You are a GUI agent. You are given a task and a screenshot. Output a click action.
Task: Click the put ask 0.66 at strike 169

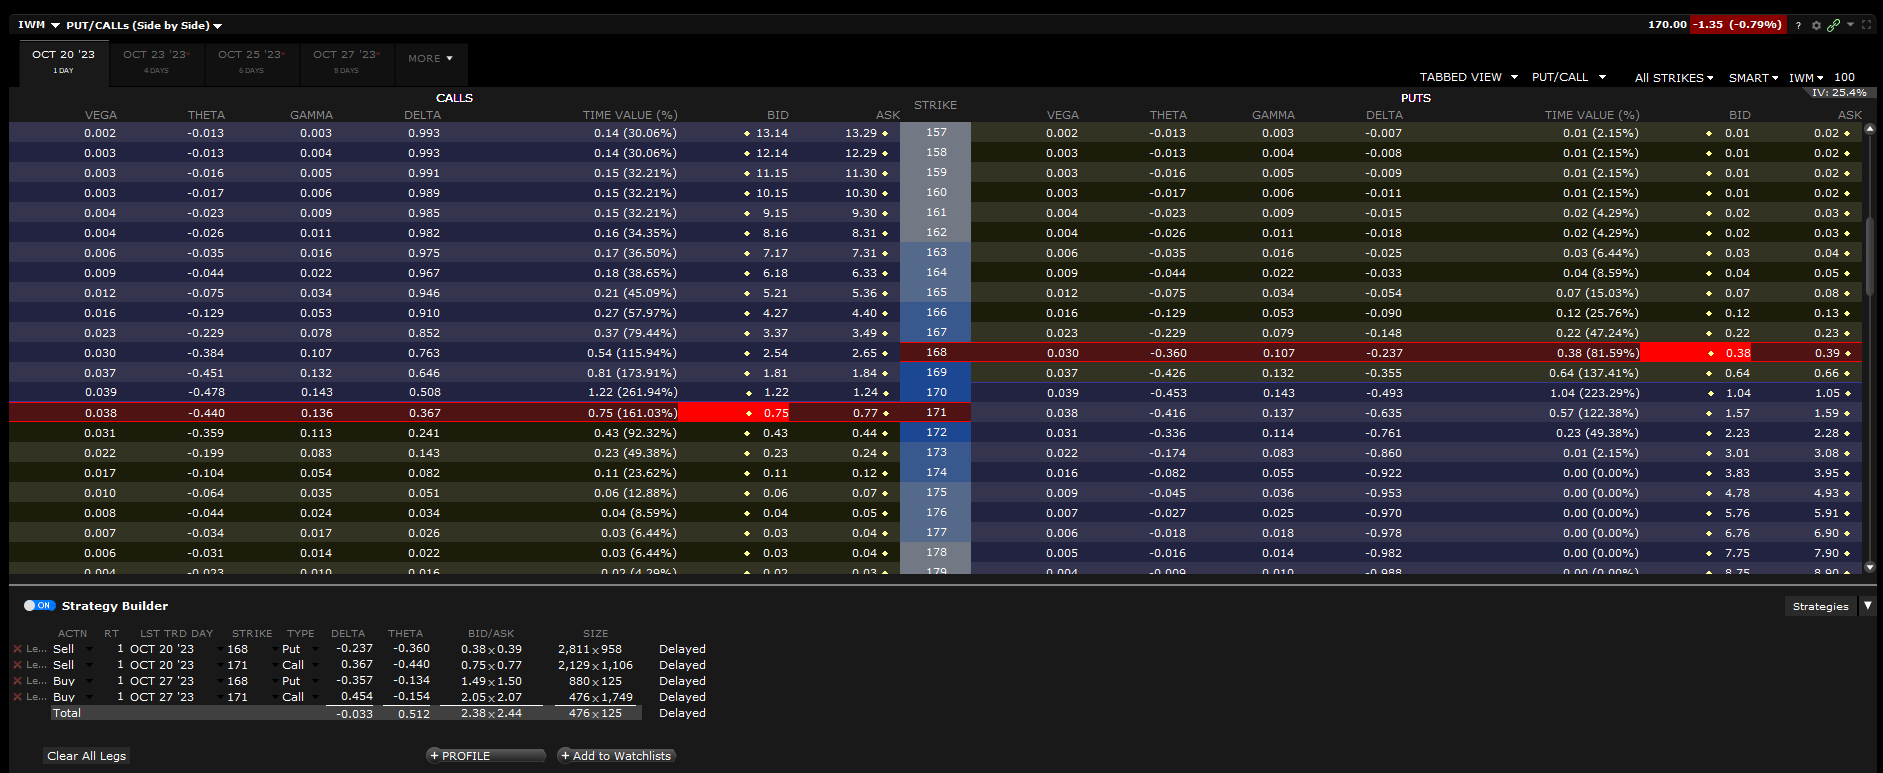point(1826,373)
